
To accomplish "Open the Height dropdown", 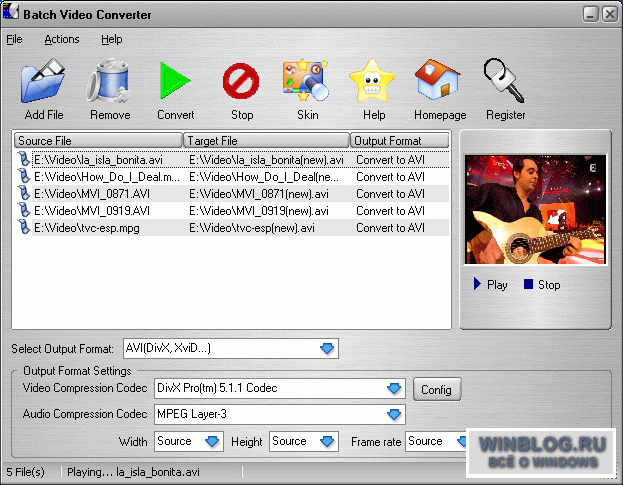I will 327,441.
